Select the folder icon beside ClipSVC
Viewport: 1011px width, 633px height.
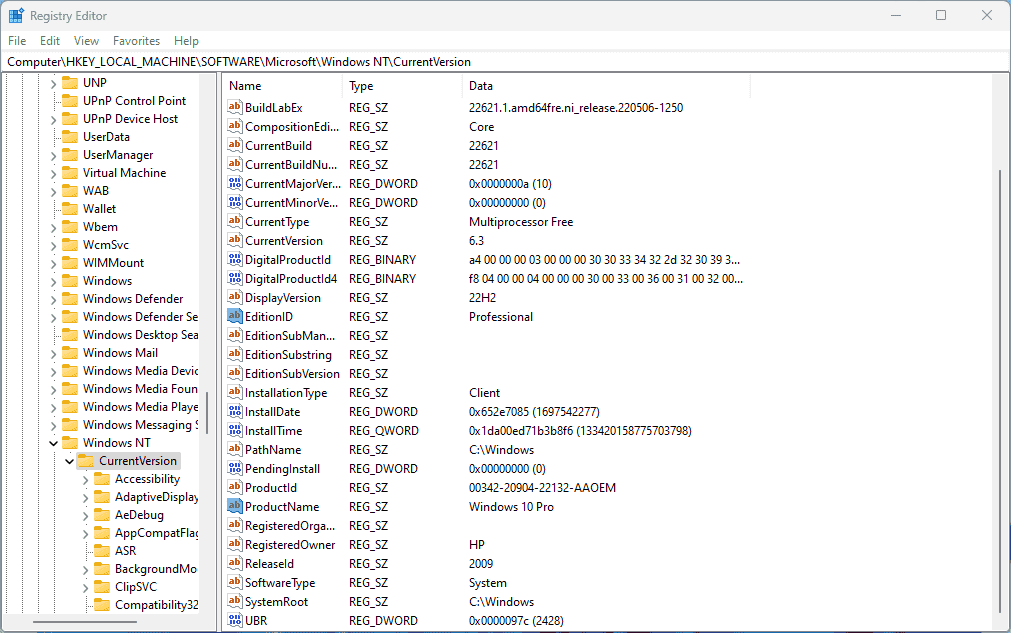(102, 587)
